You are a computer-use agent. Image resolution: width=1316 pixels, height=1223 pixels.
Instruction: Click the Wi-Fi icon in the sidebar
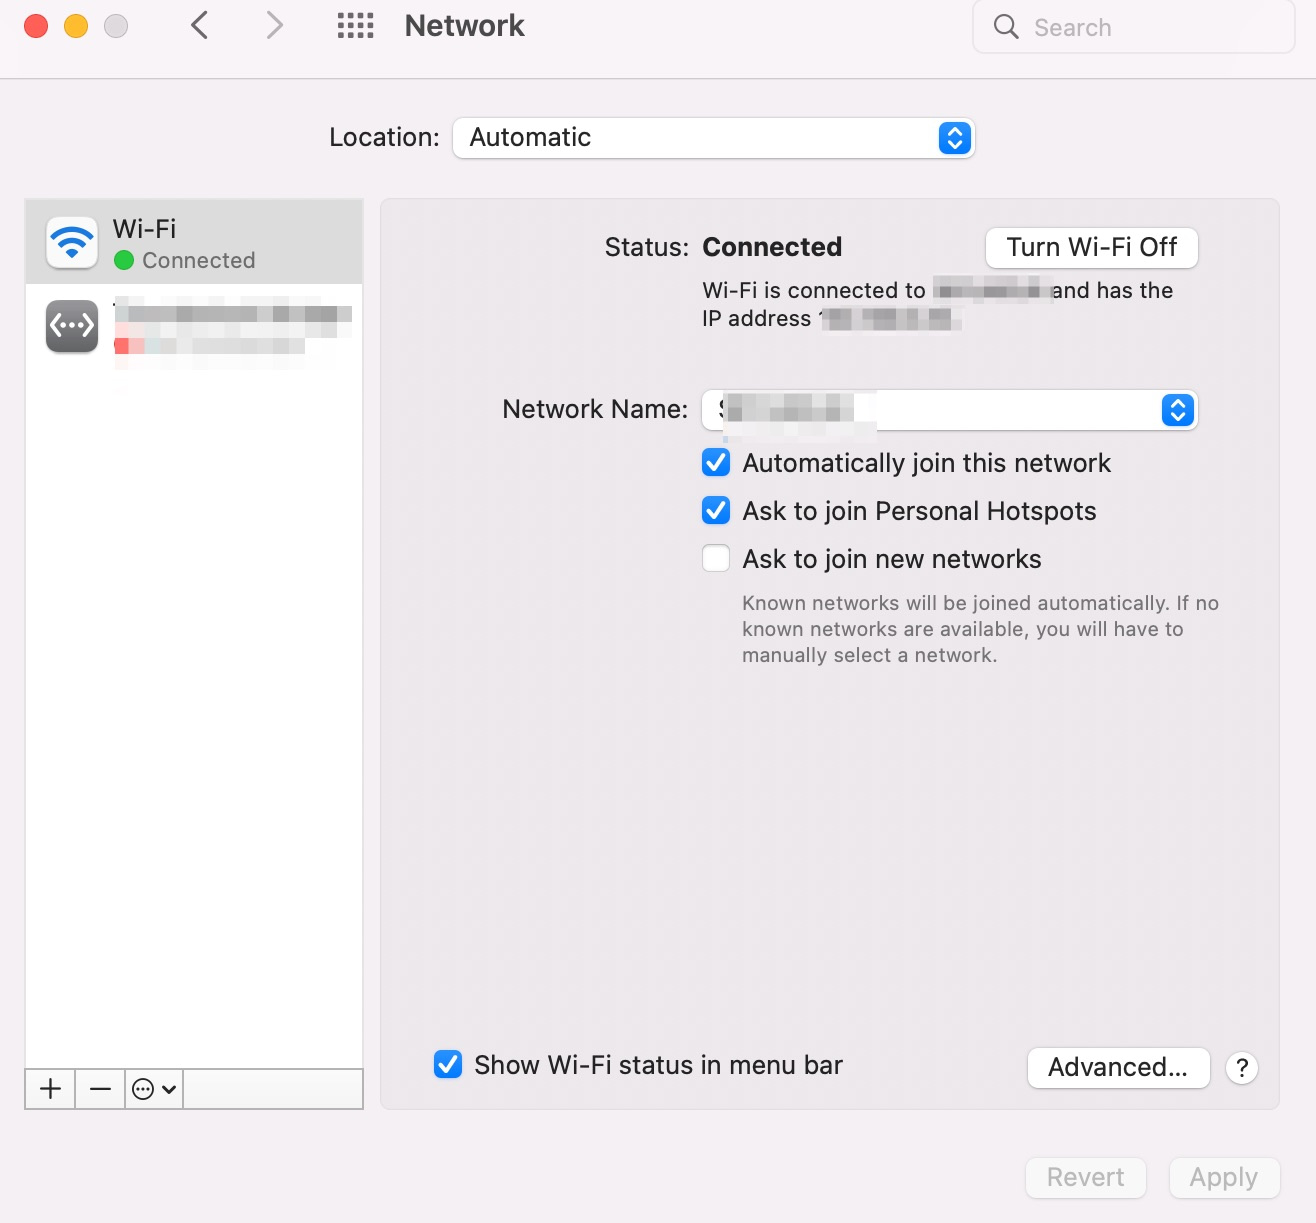click(72, 243)
